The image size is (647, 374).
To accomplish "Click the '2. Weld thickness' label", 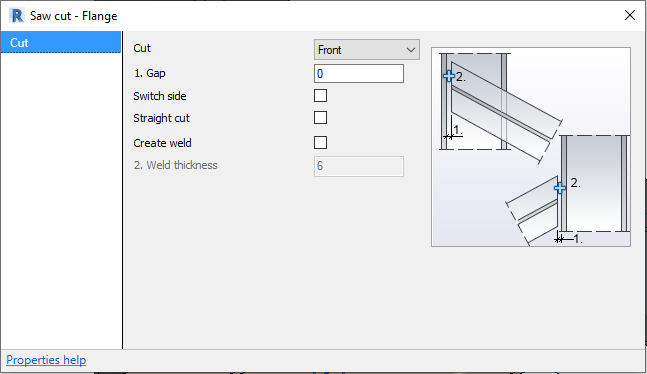I will click(x=175, y=165).
